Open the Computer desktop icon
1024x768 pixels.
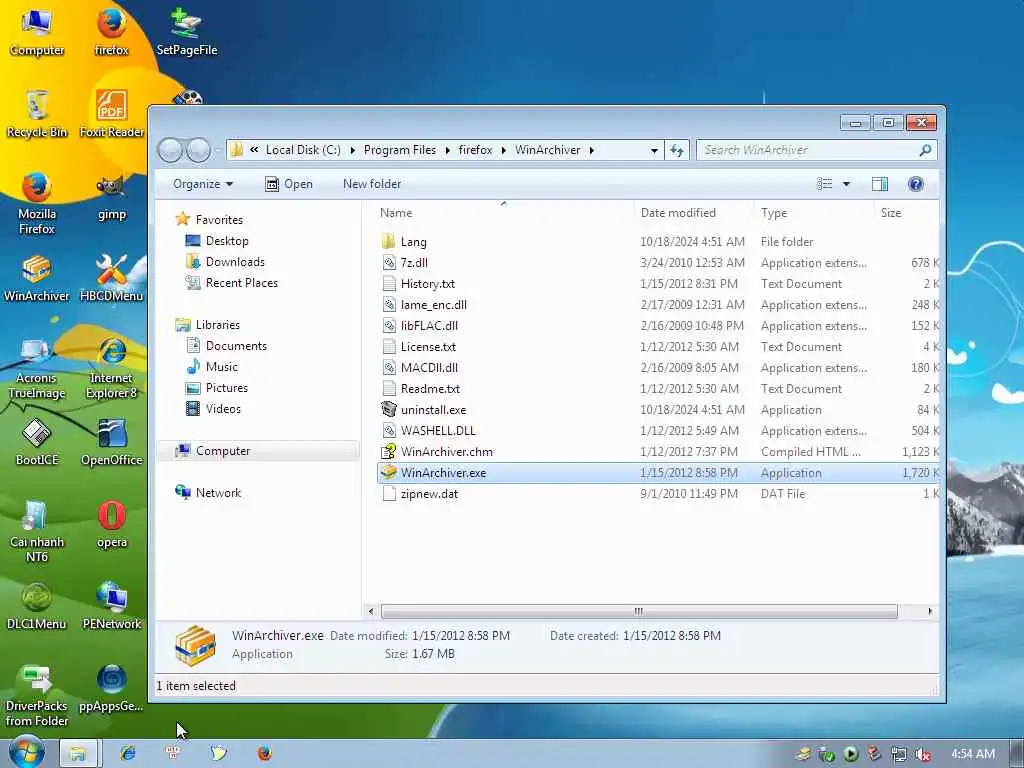pyautogui.click(x=37, y=31)
